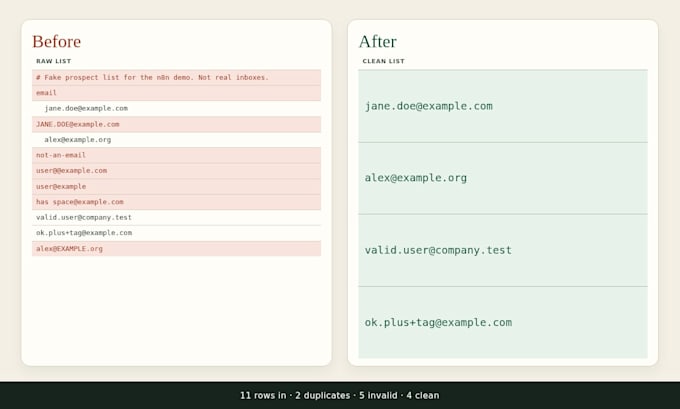Select clean list entry 'alex@example.org'
Viewport: 680px width, 409px height.
[503, 178]
